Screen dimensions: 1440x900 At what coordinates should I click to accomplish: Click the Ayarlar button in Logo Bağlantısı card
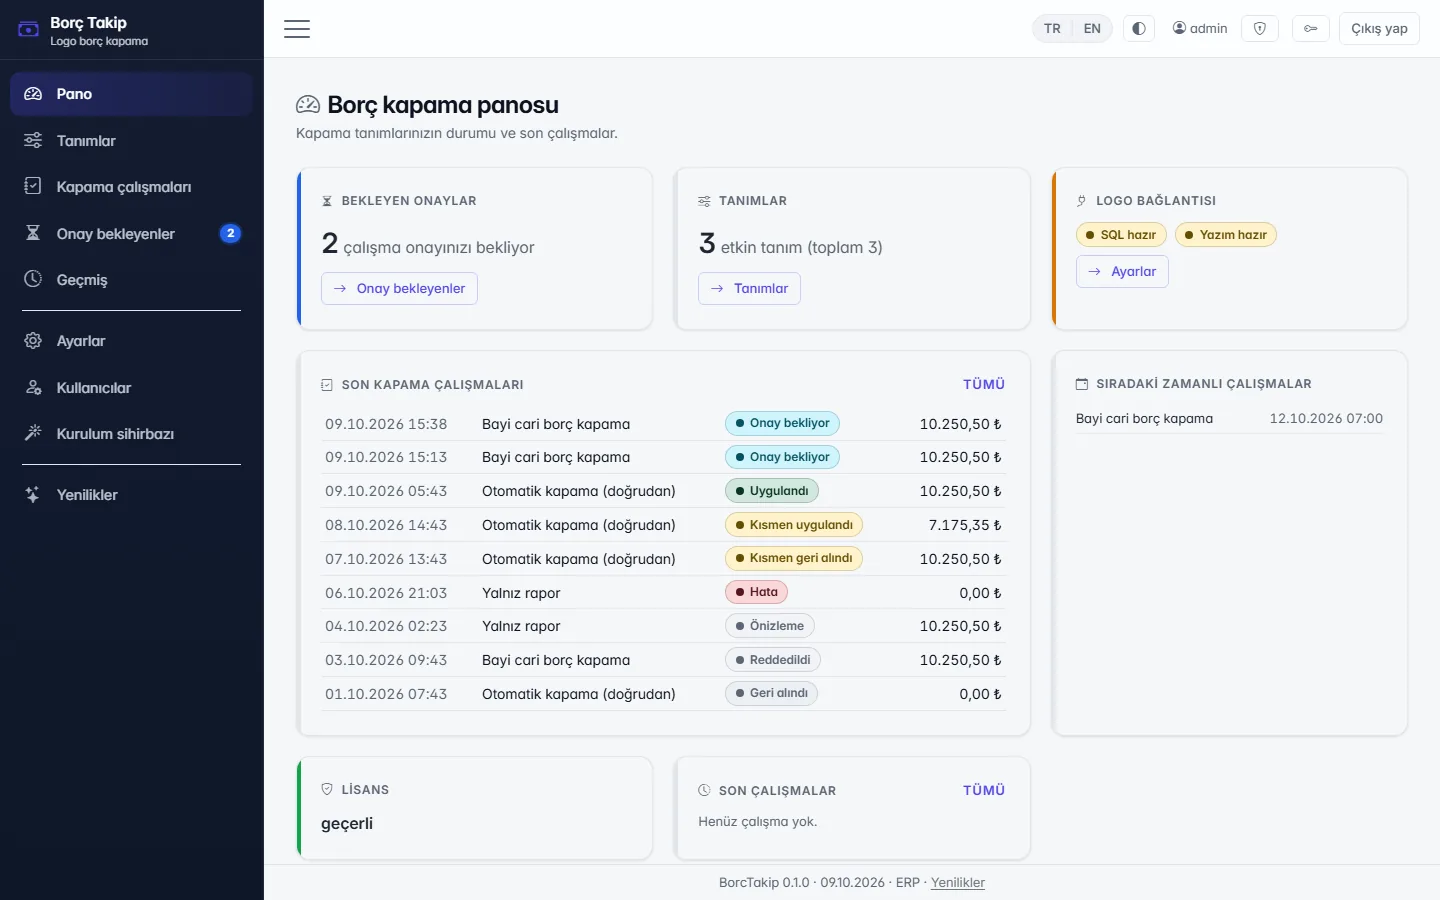[1122, 272]
